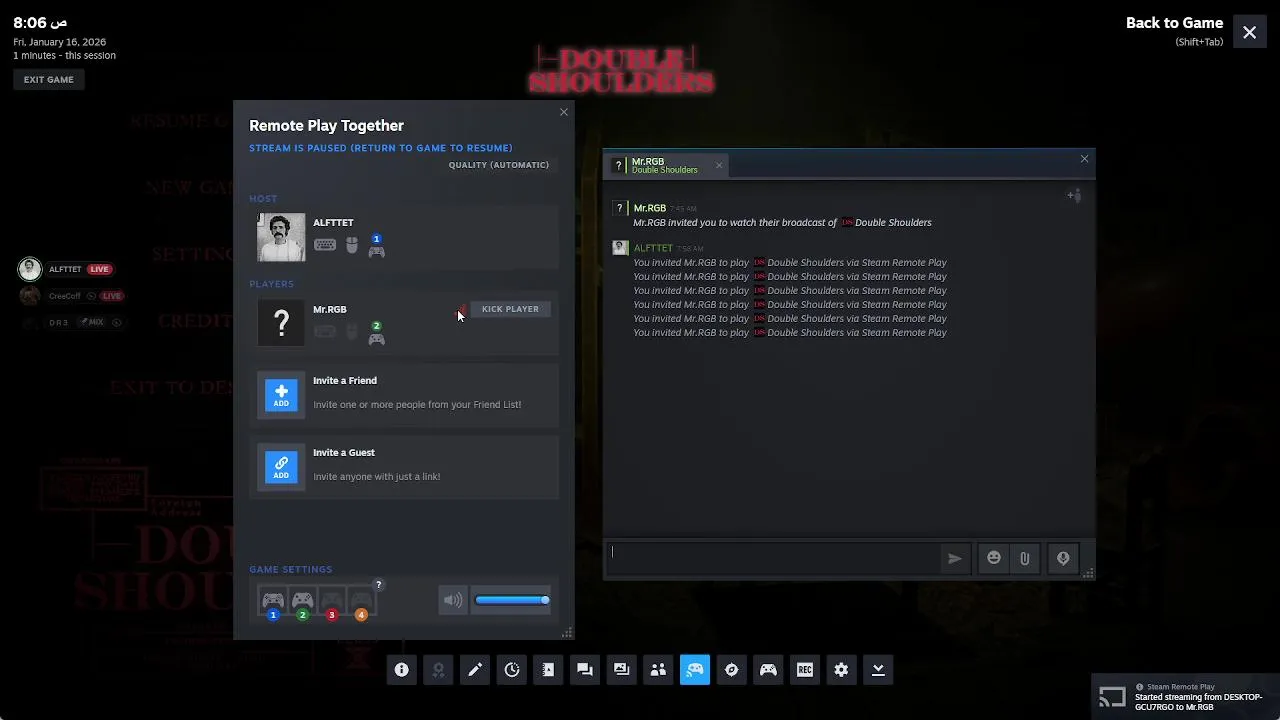Close the Mr.RGB chat tab

coord(719,165)
